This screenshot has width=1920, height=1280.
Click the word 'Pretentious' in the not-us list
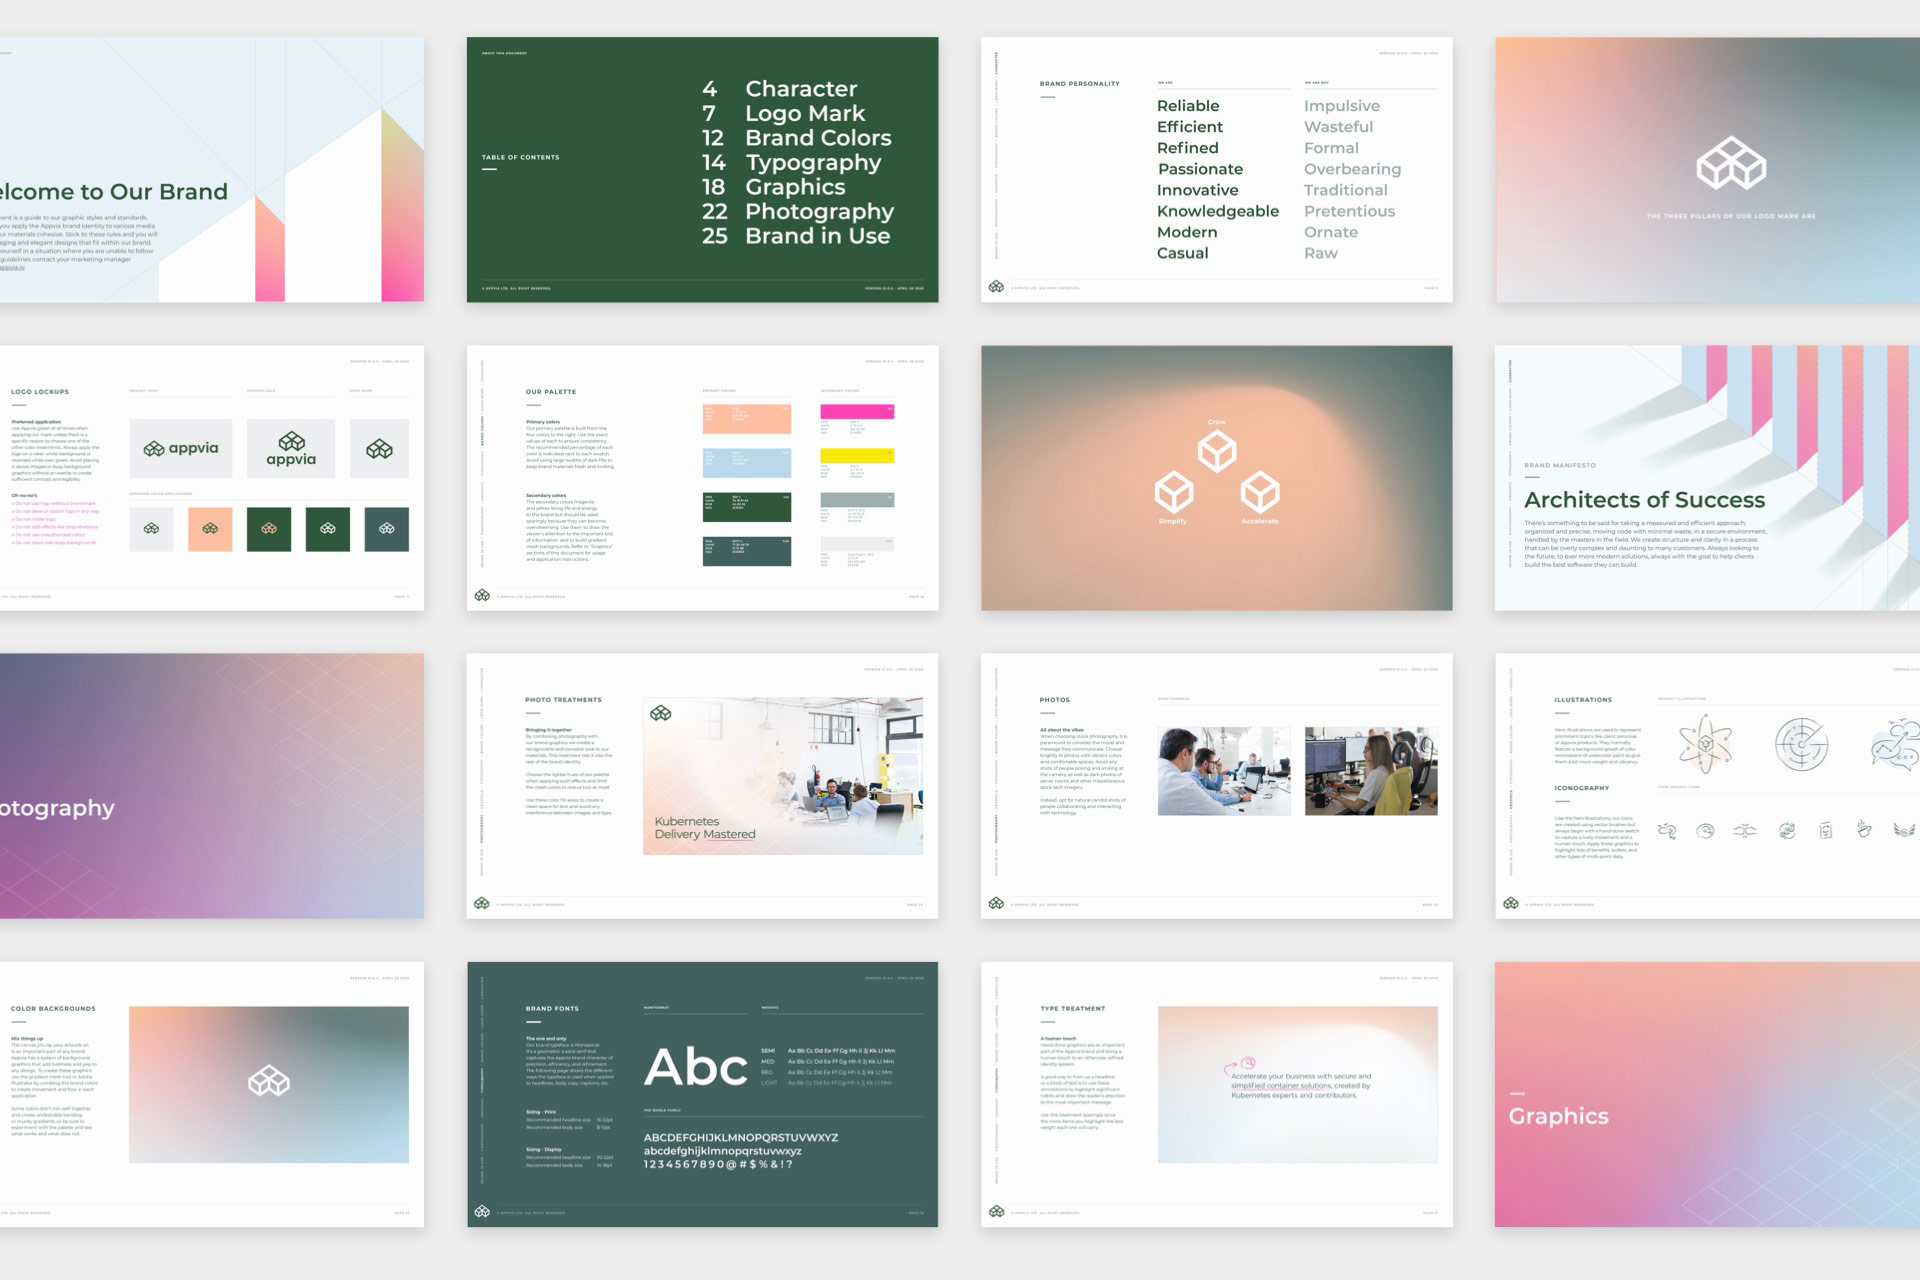tap(1349, 211)
